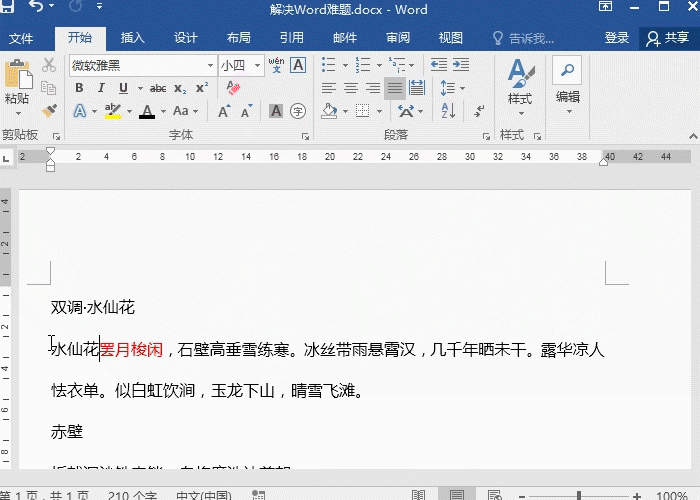Click the tab selector at ruler corner
700x500 pixels.
click(6, 158)
